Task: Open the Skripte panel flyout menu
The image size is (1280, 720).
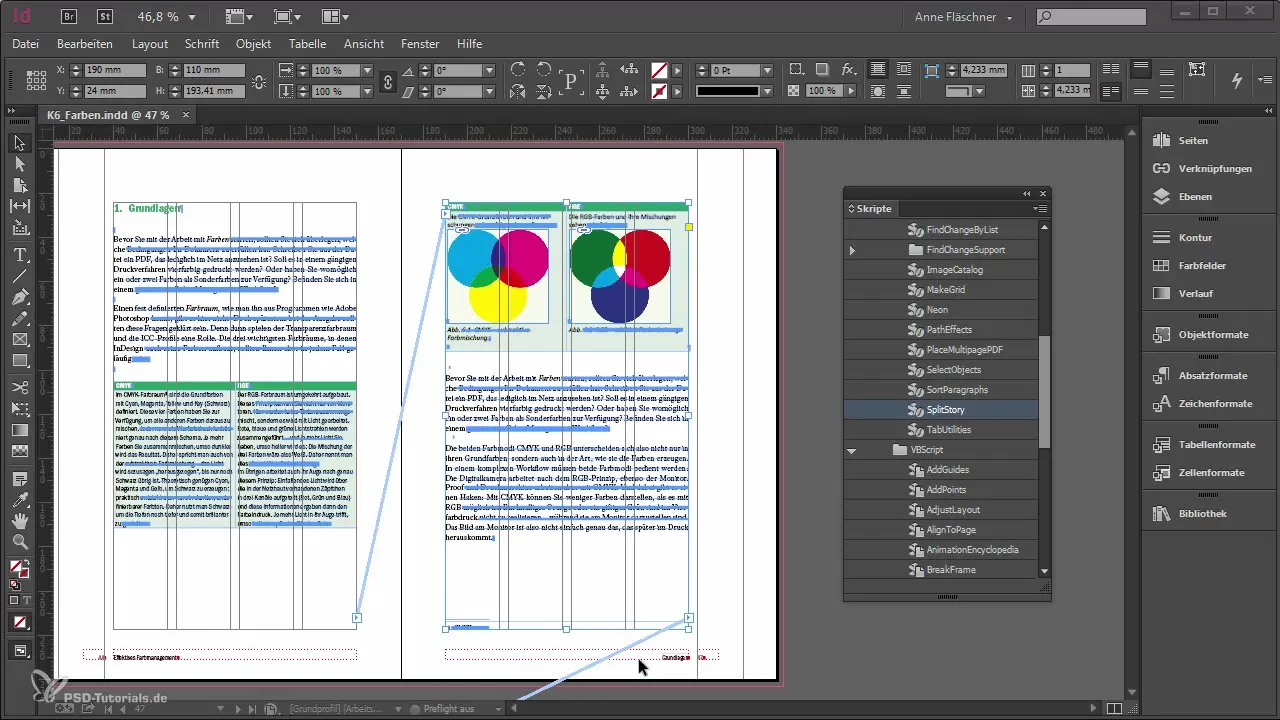Action: pos(1040,209)
